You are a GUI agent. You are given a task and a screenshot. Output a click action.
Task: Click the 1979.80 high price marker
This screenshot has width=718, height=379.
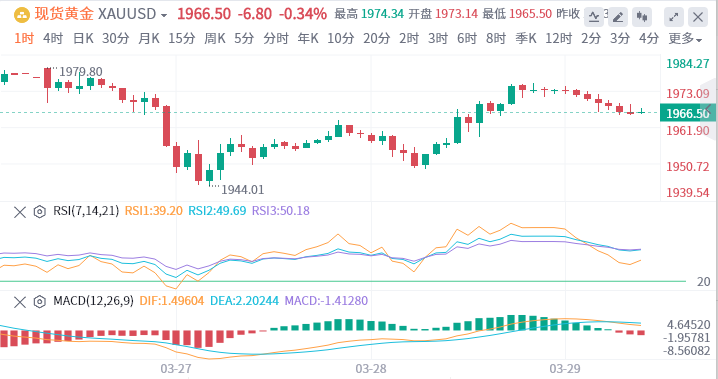coord(81,72)
